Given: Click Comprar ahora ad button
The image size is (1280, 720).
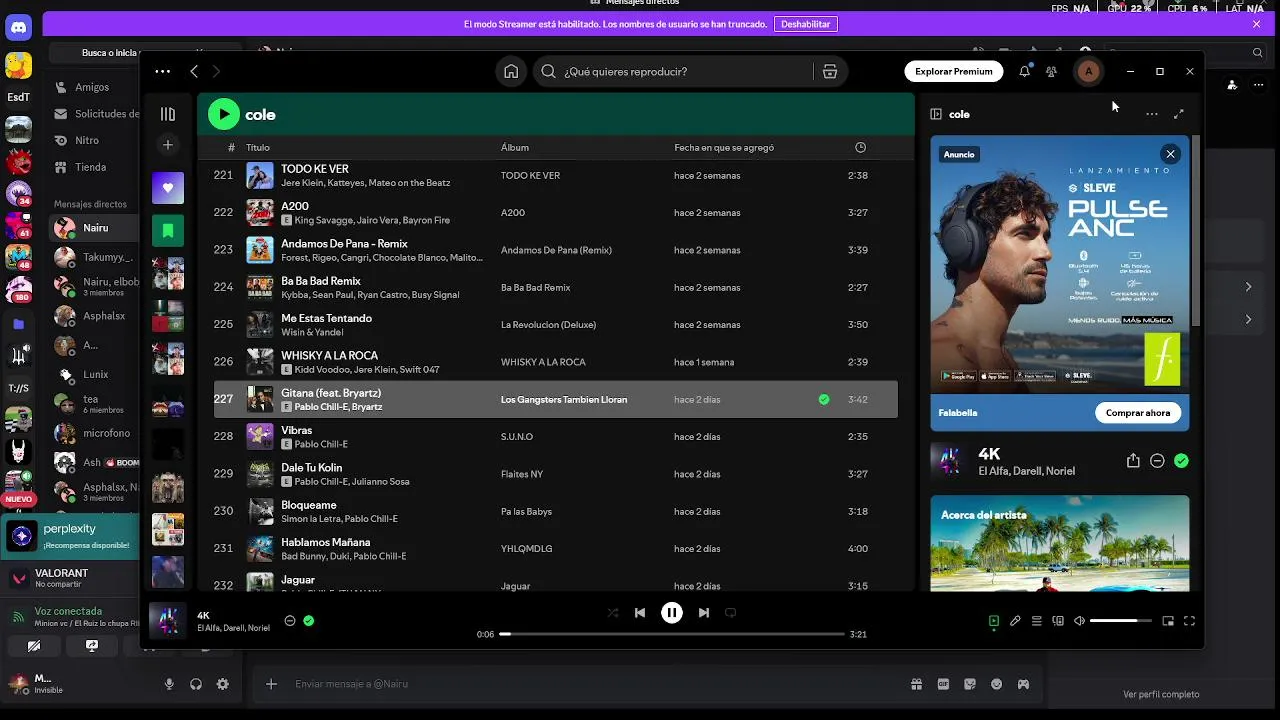Looking at the screenshot, I should (1138, 412).
